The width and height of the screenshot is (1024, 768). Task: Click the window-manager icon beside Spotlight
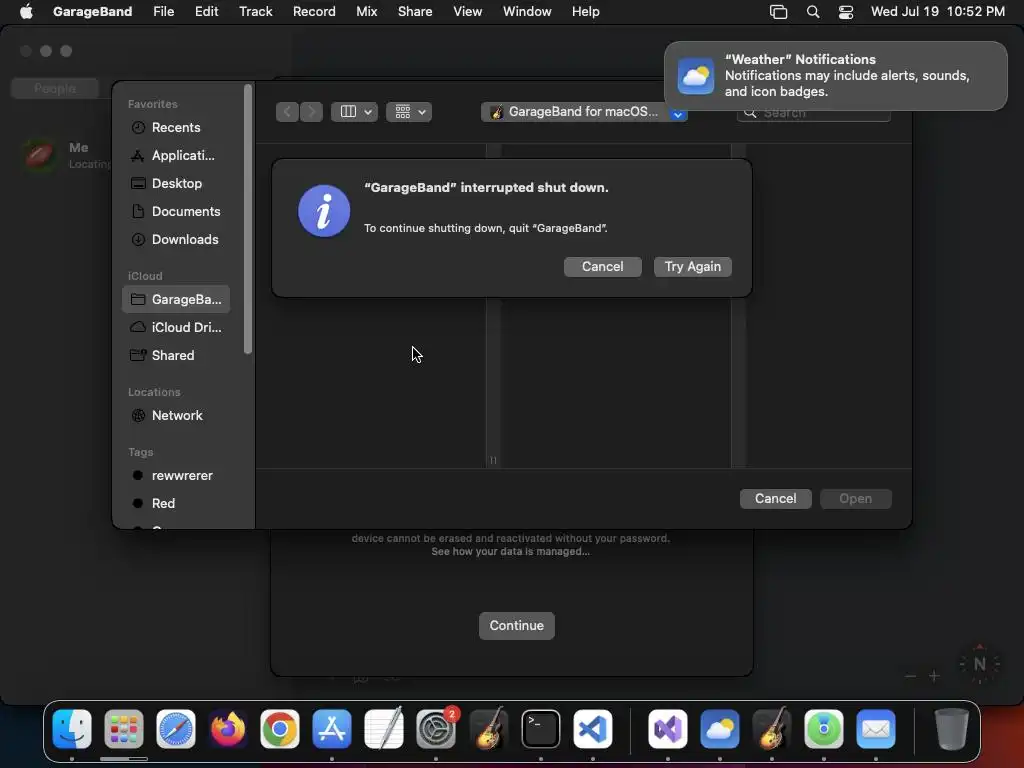click(778, 12)
